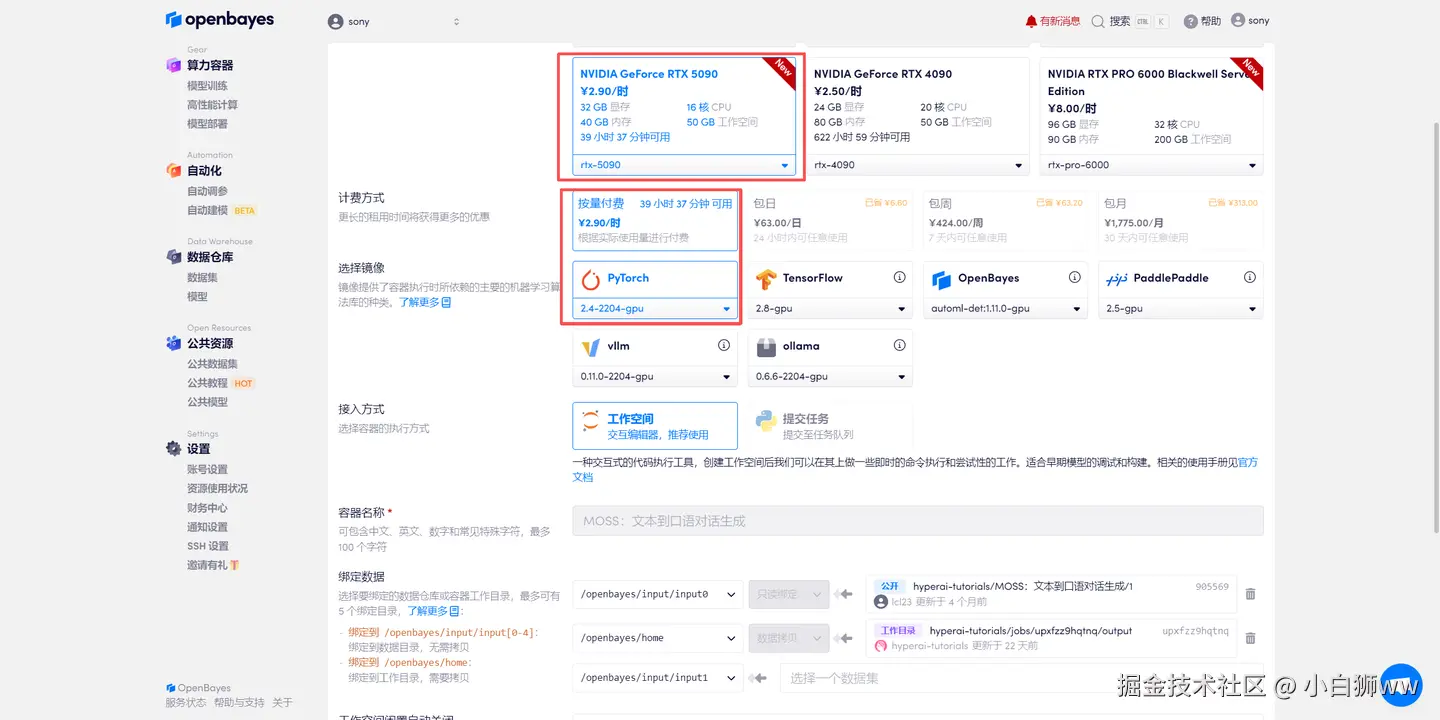Go to 模型部署 in sidebar
The height and width of the screenshot is (720, 1440).
[x=207, y=124]
